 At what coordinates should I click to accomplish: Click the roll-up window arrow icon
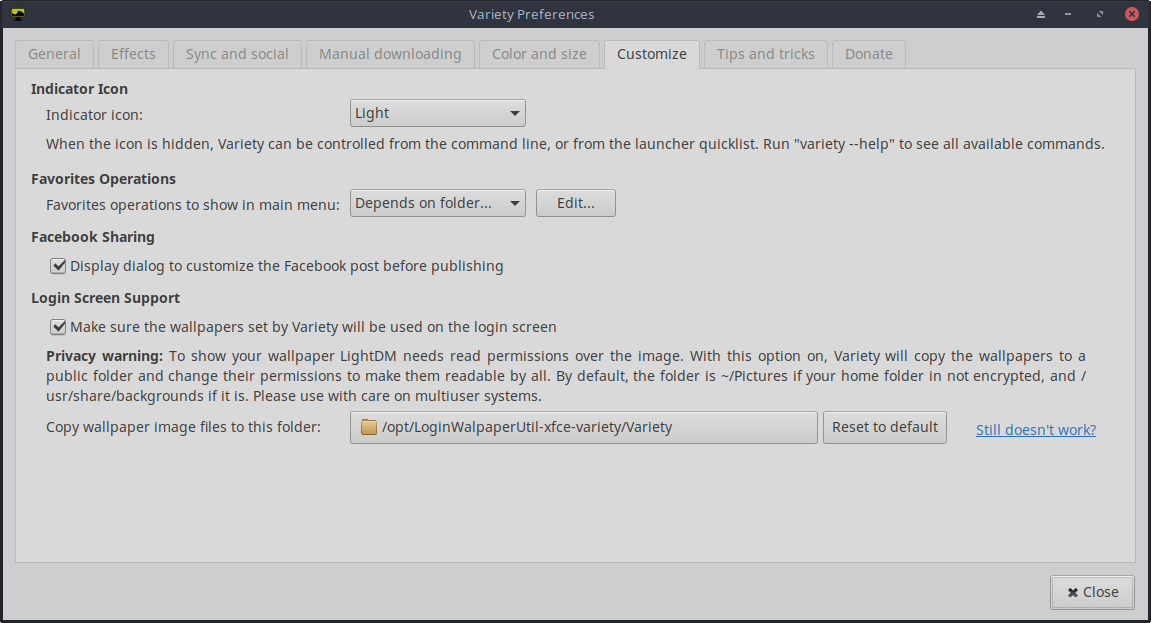tap(1041, 14)
